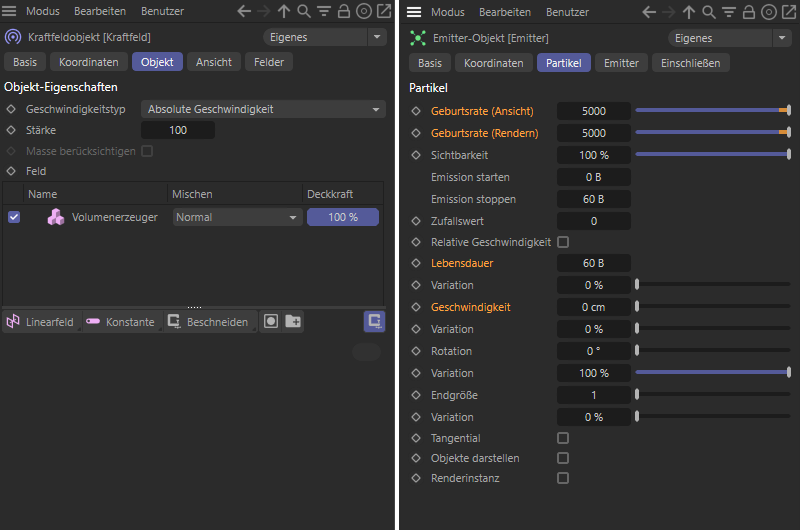
Task: Open Mischen dropdown set to Normal
Action: (x=237, y=217)
